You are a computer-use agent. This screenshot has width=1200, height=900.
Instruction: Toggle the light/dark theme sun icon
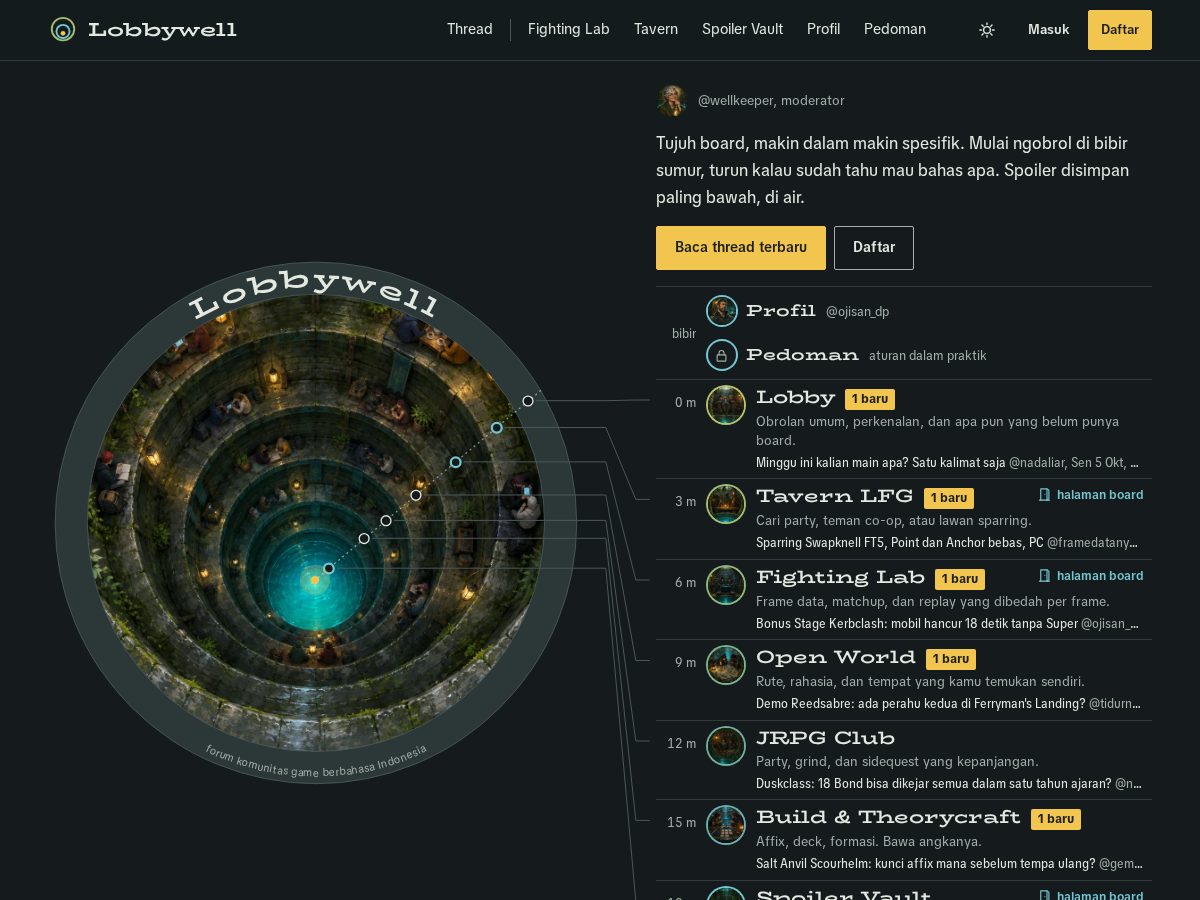click(x=987, y=30)
